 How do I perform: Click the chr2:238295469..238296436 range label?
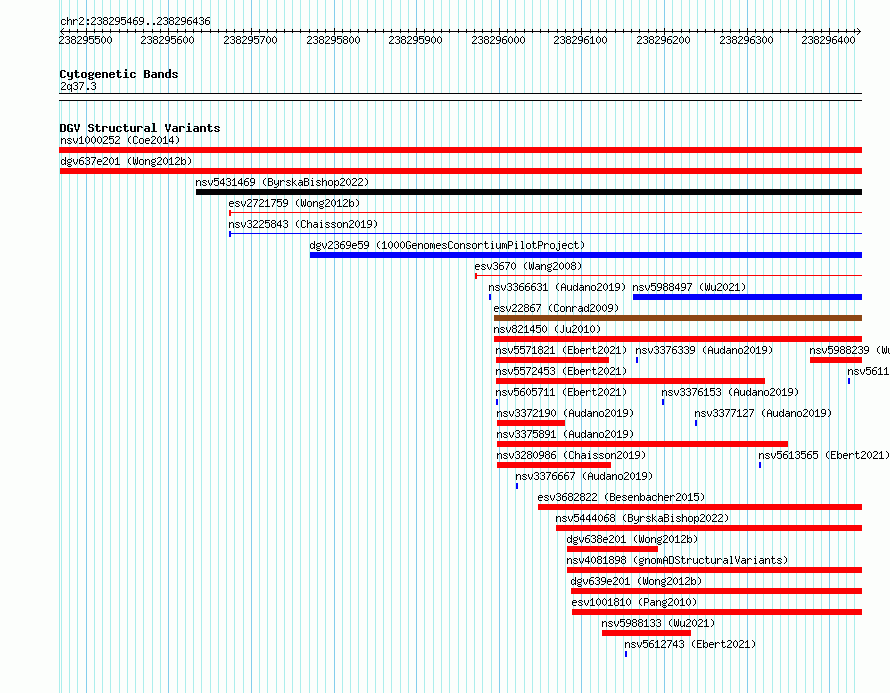pyautogui.click(x=135, y=21)
